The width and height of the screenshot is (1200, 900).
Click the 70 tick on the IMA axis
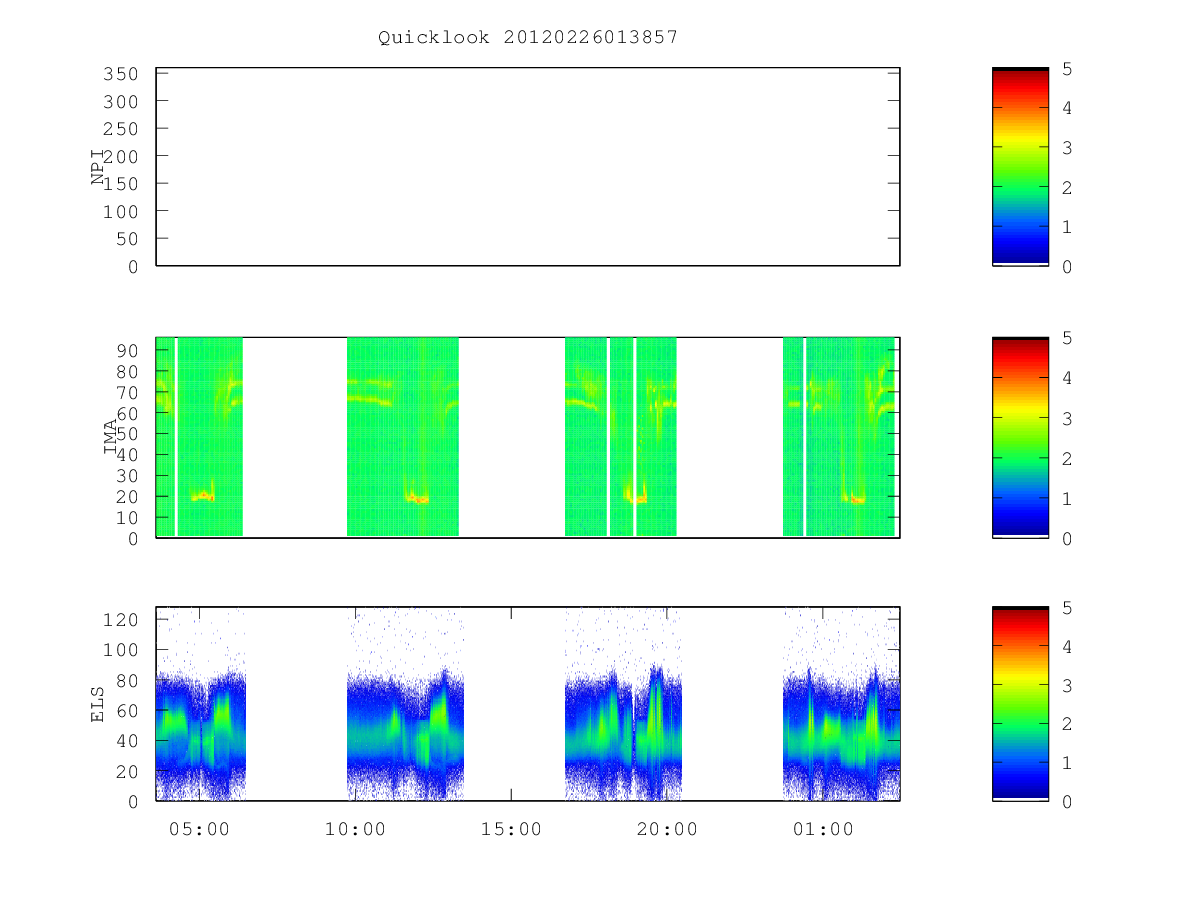pos(127,391)
